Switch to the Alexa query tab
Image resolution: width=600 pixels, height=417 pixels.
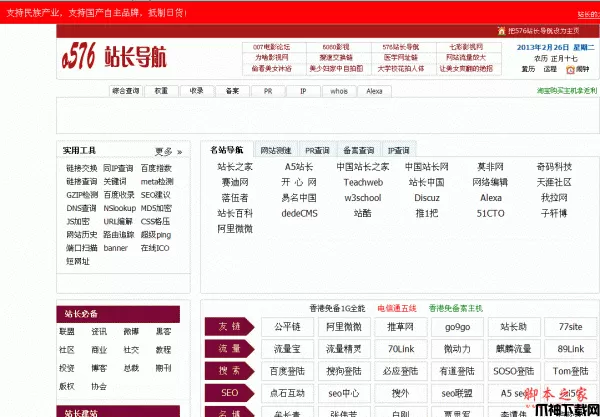click(x=374, y=91)
